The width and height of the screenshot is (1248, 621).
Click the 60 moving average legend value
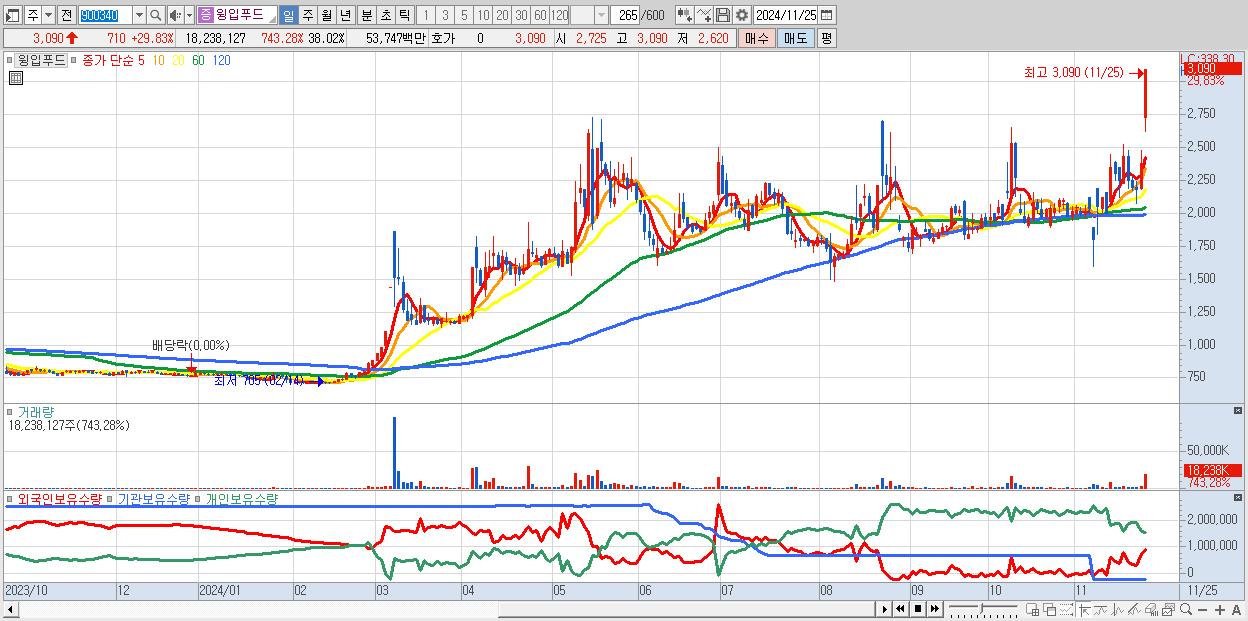click(198, 60)
